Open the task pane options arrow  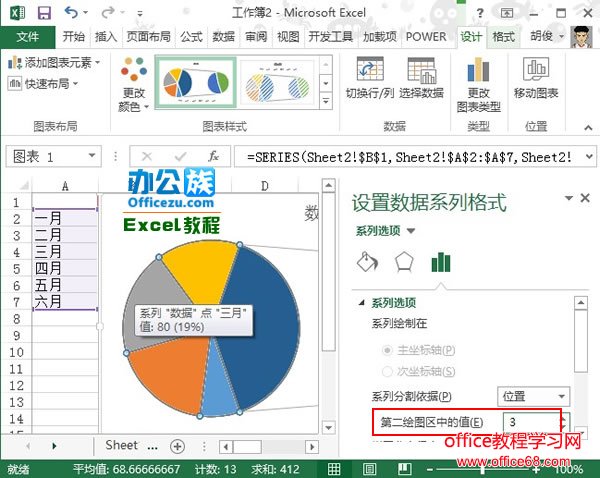[569, 198]
